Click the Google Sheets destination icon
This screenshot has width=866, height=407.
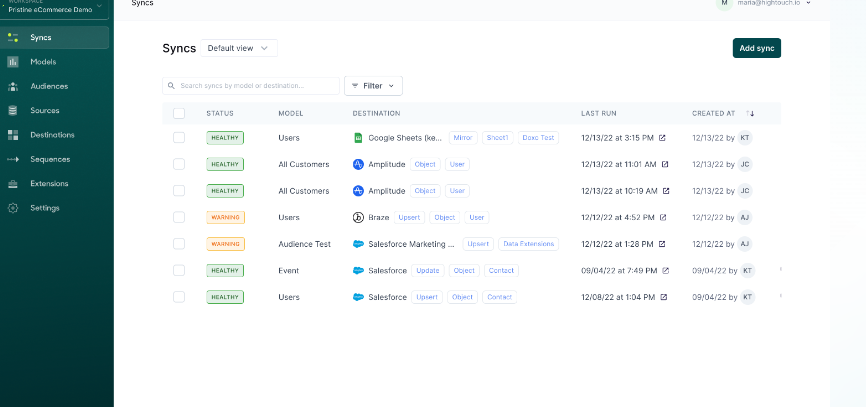(359, 138)
